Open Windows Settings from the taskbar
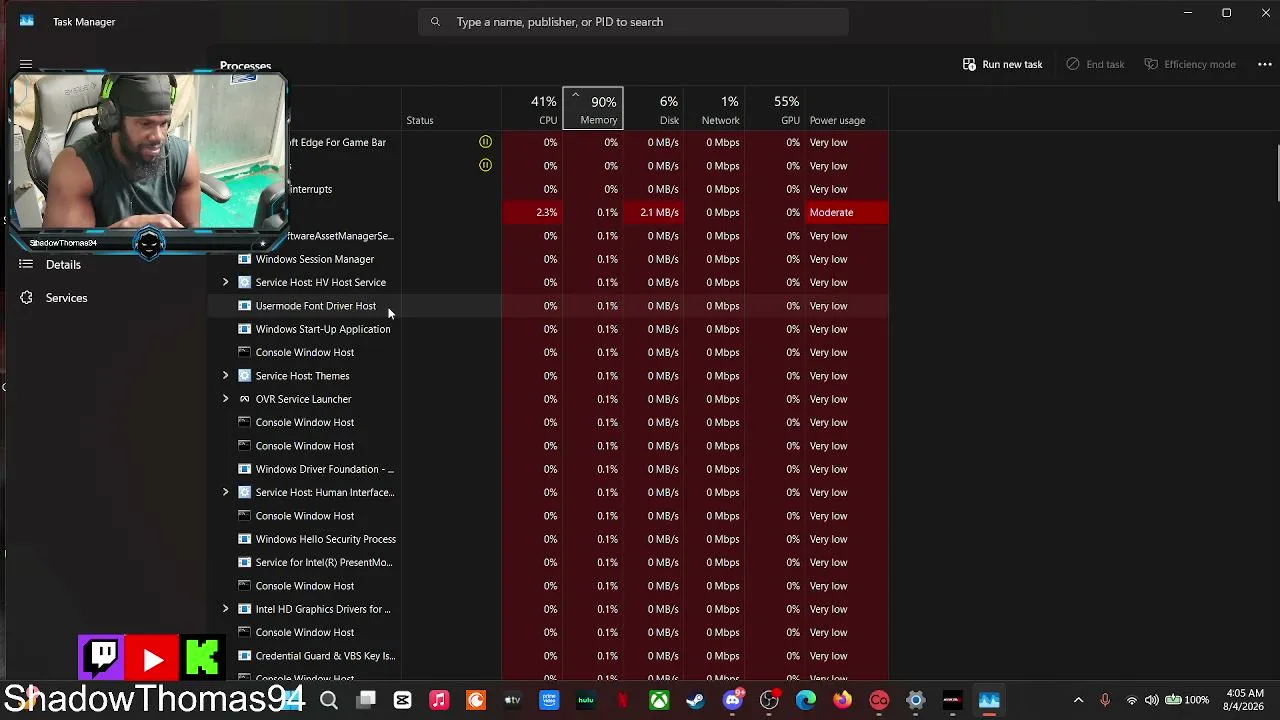1280x720 pixels. tap(916, 701)
